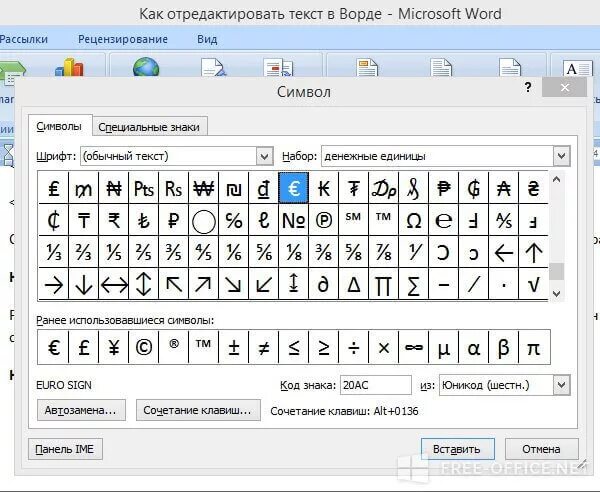Click the bar chart icon in ribbon
The width and height of the screenshot is (600, 492).
click(69, 67)
